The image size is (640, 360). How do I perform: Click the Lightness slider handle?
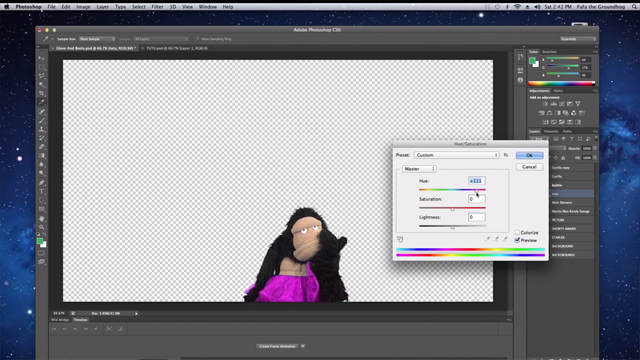pos(452,227)
